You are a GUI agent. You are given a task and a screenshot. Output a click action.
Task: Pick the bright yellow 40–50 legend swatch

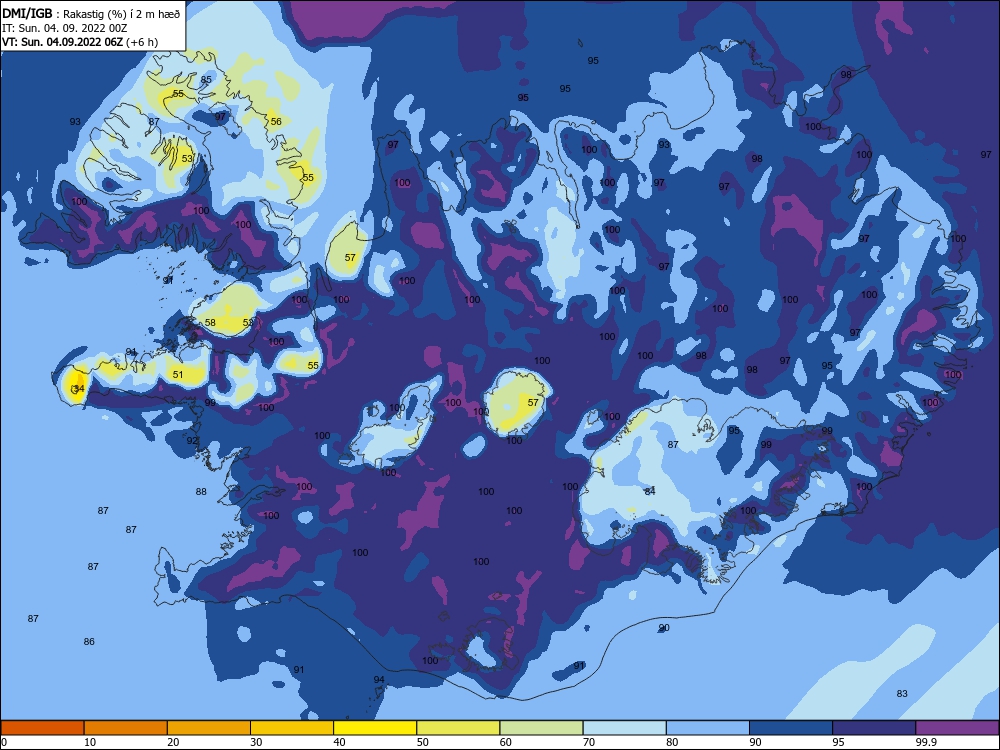pos(375,728)
